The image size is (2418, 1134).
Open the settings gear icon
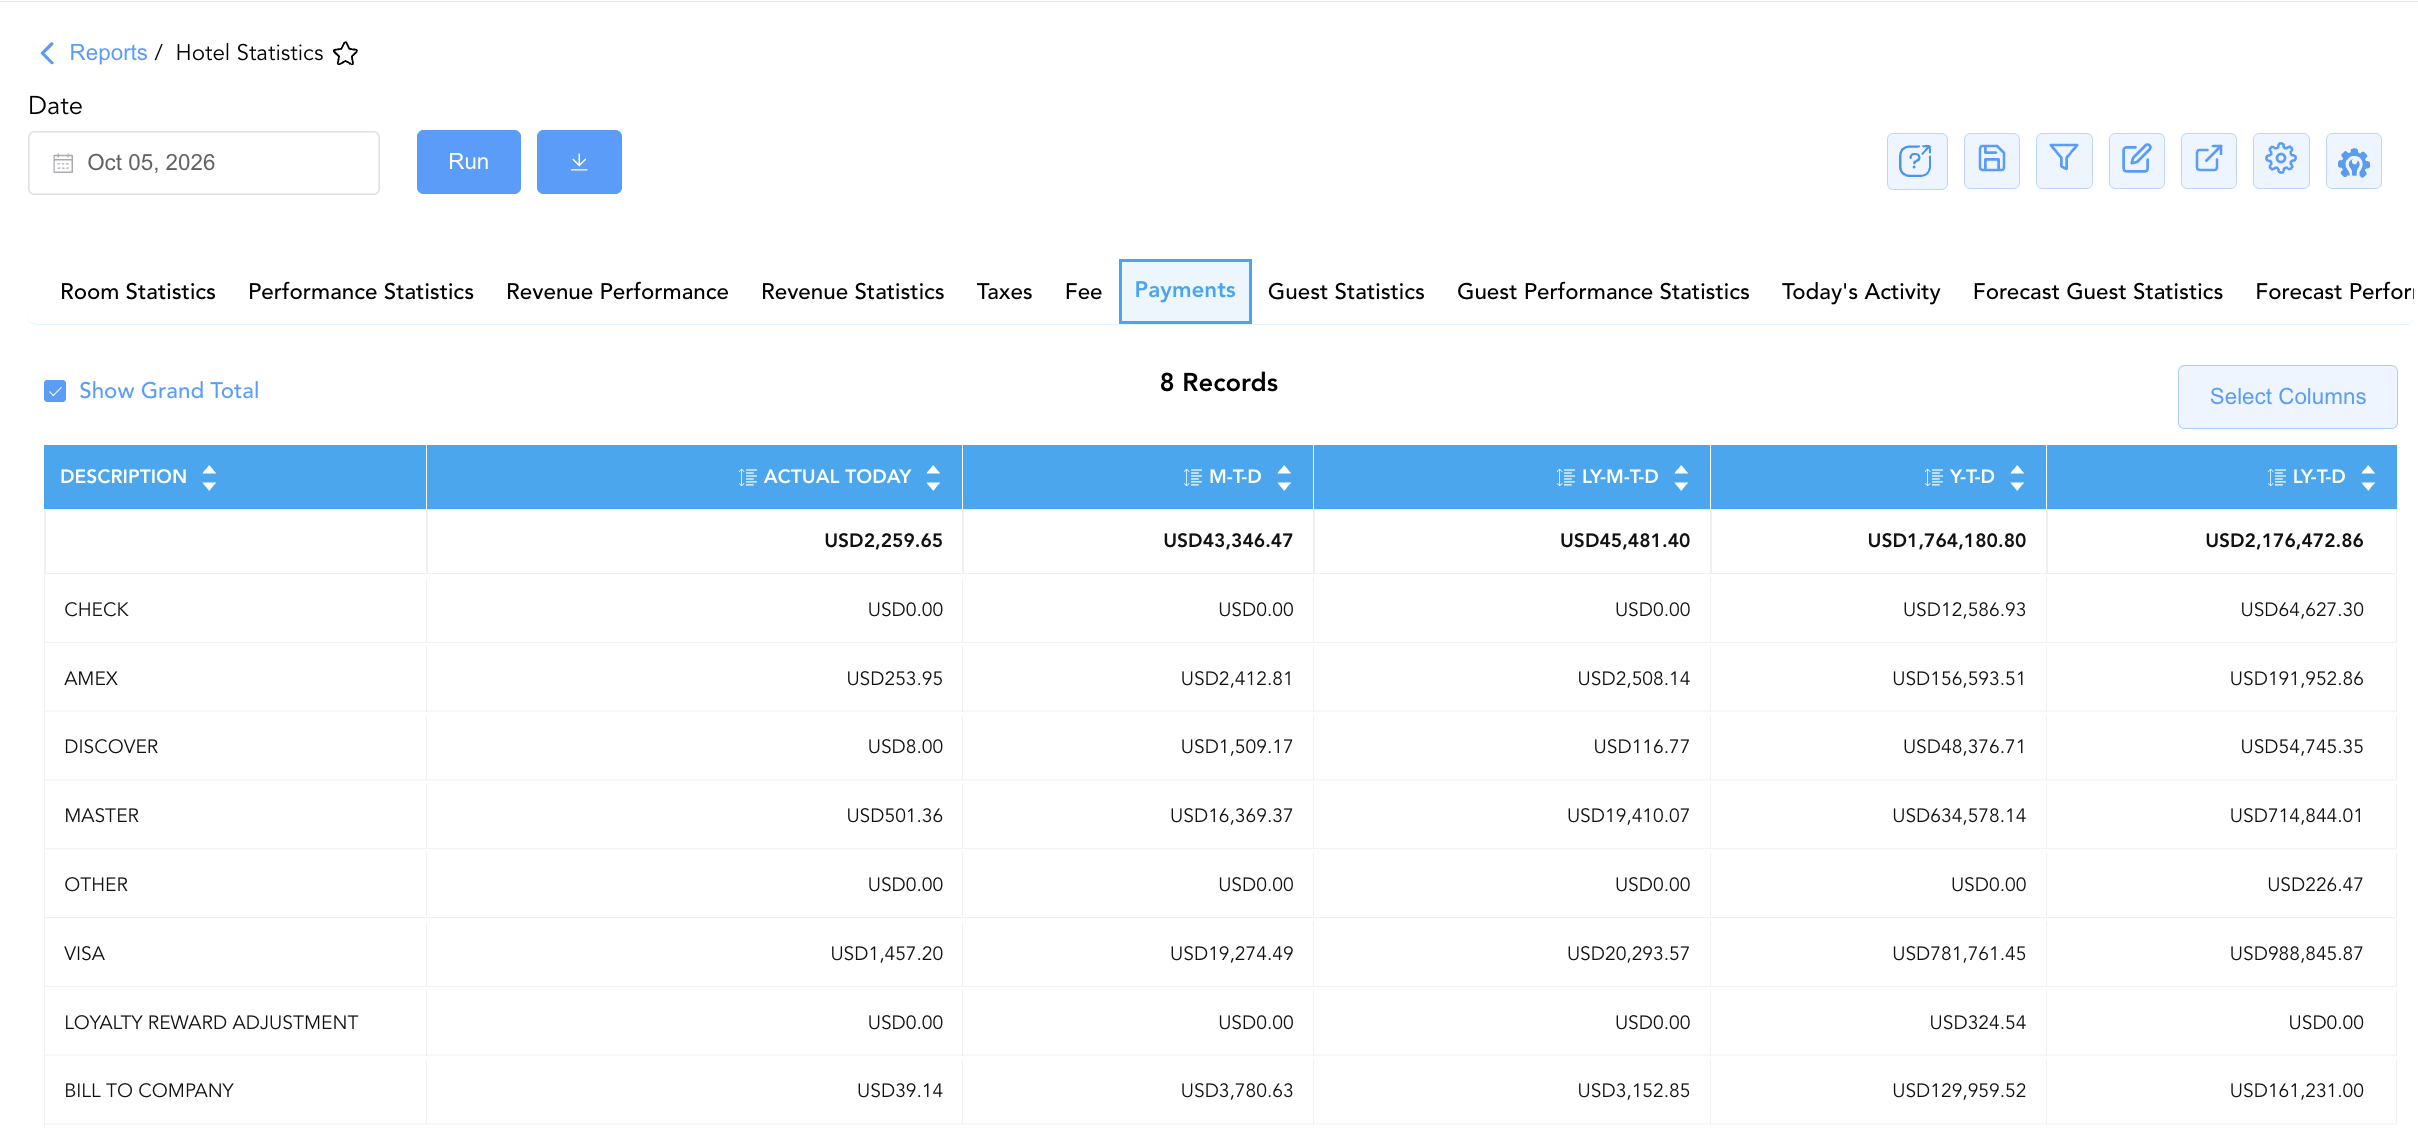pyautogui.click(x=2281, y=161)
